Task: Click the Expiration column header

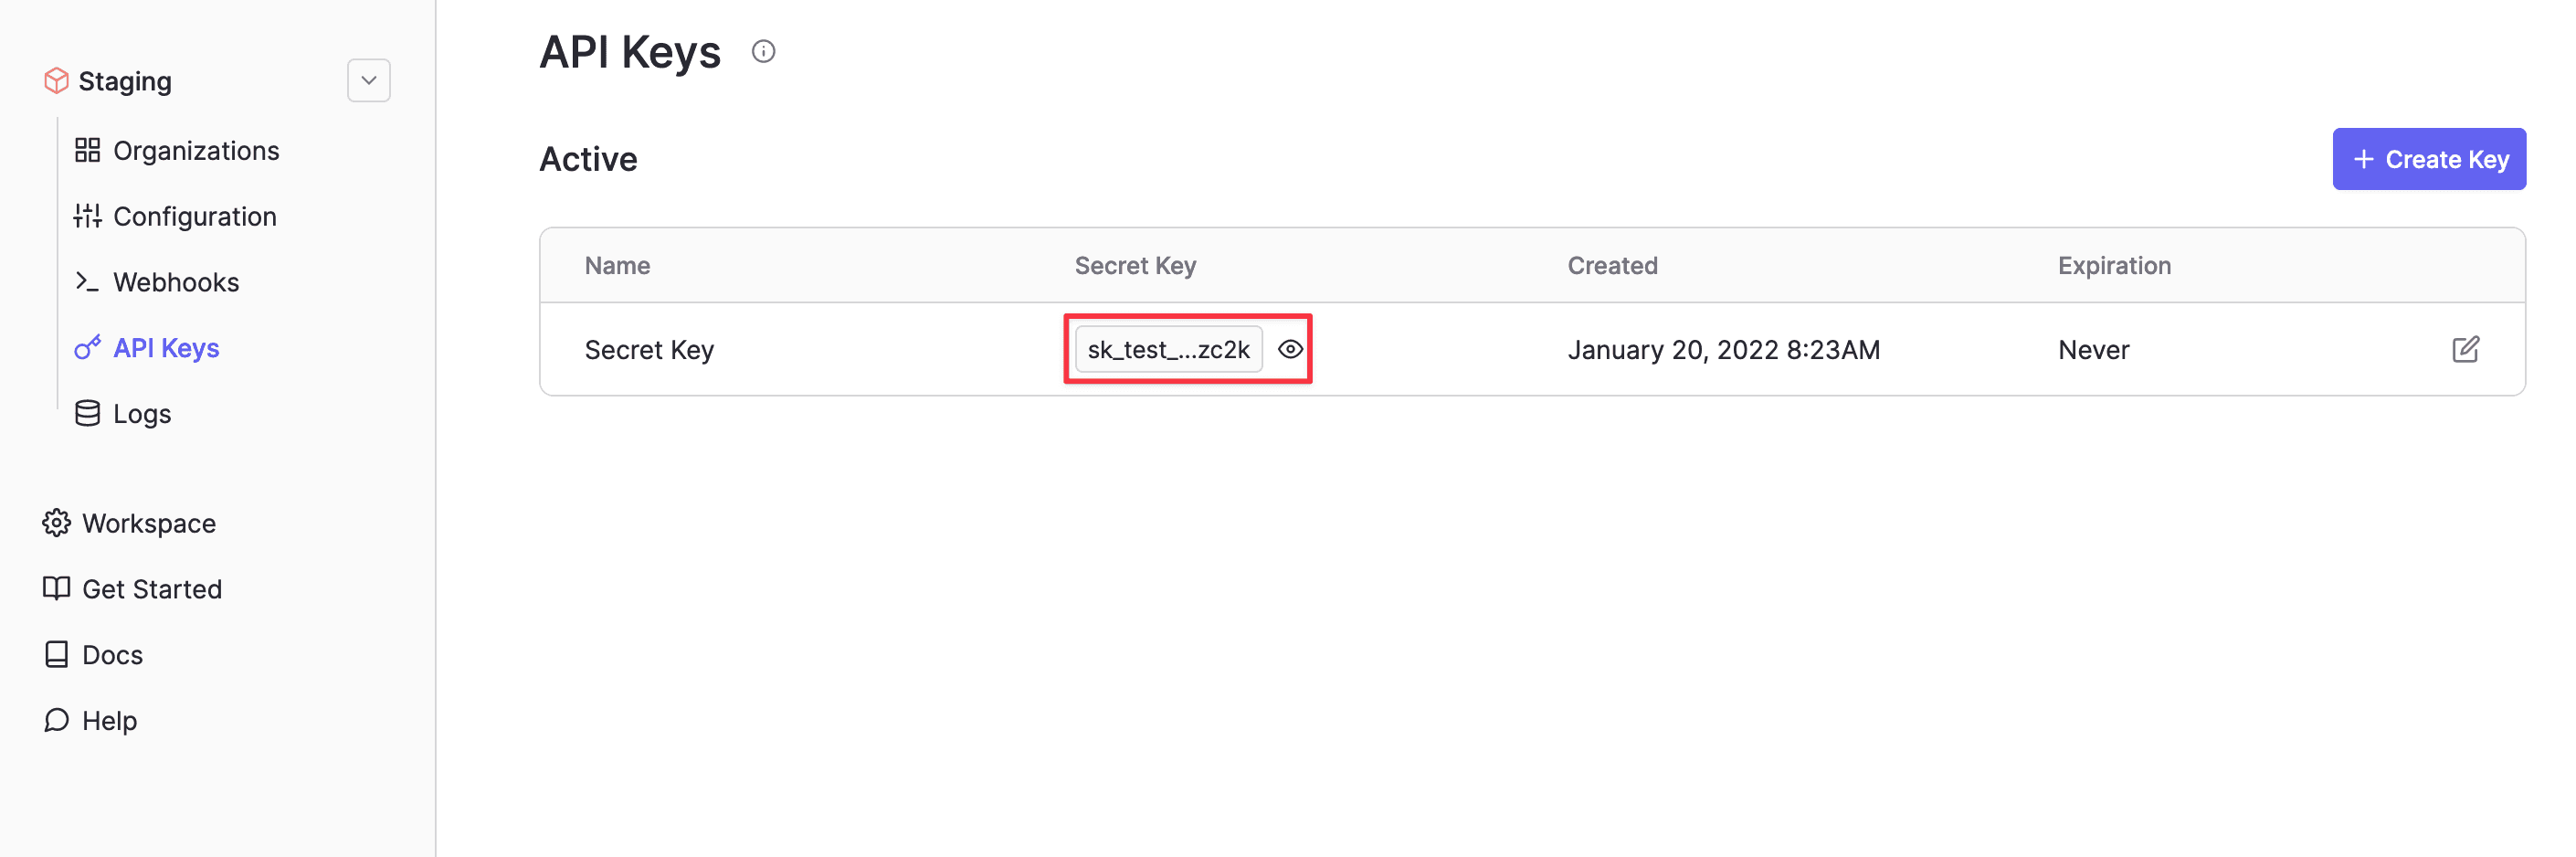Action: point(2114,266)
